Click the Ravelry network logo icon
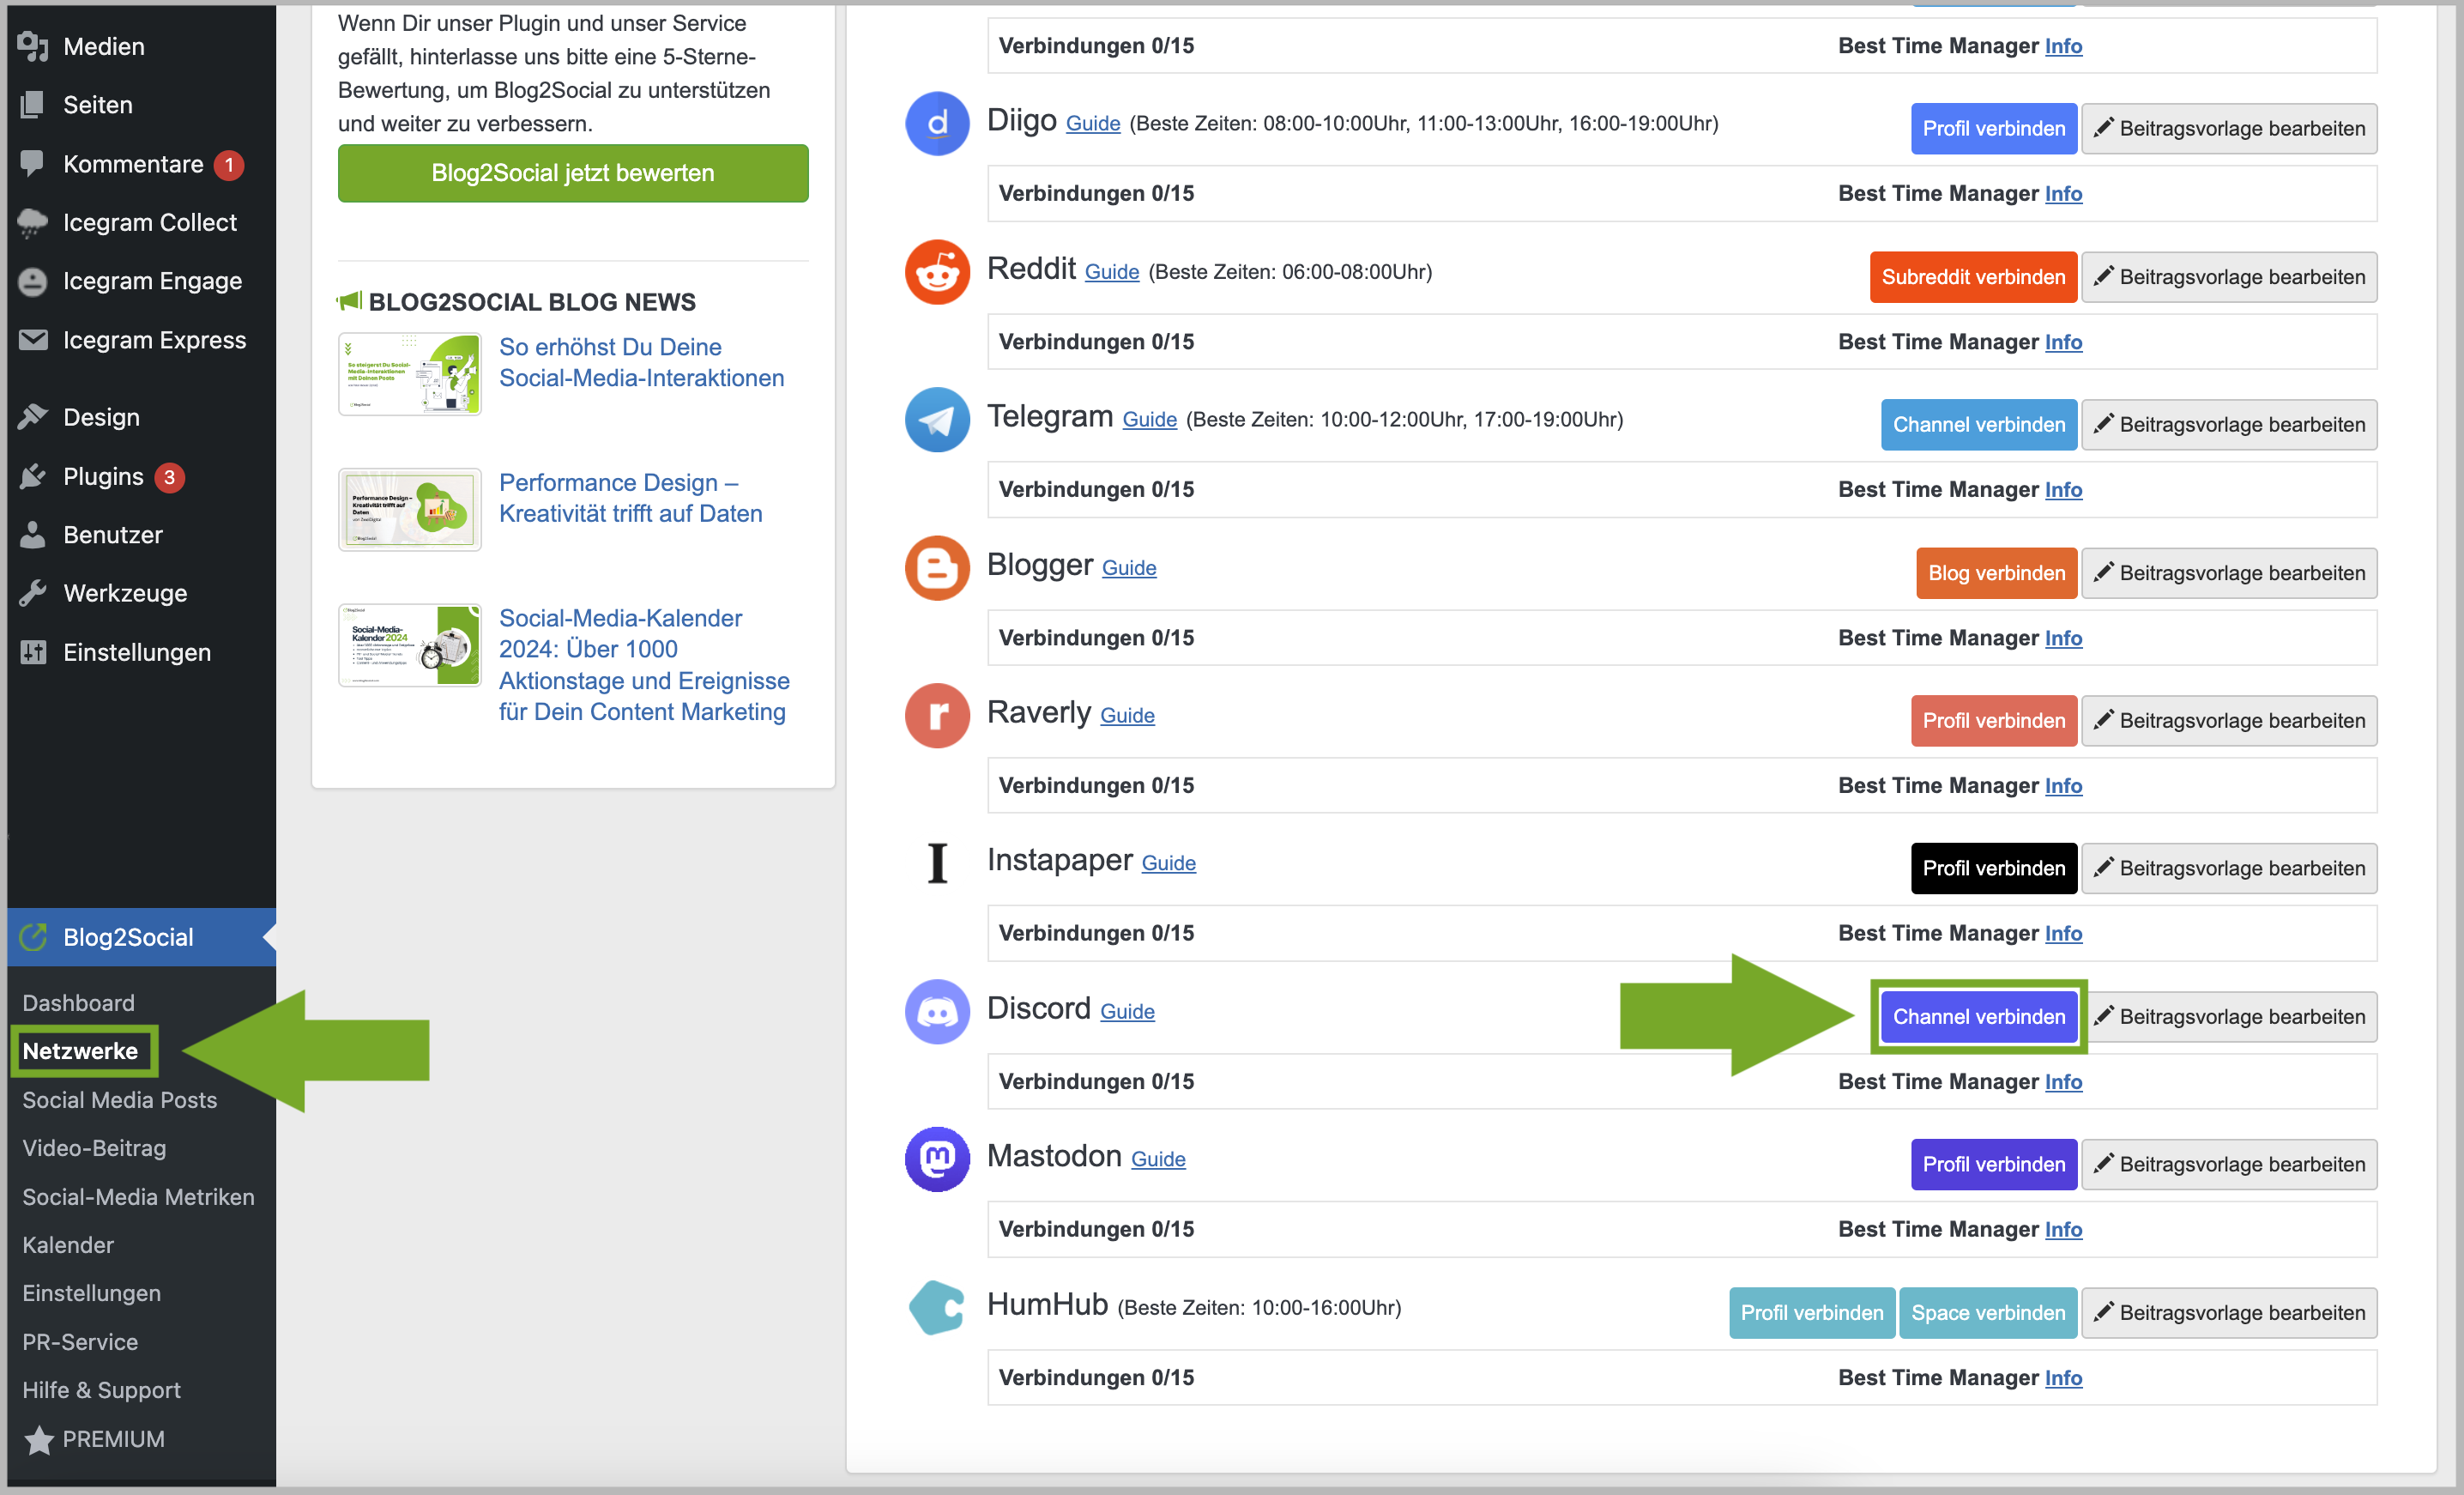Viewport: 2464px width, 1495px height. point(936,716)
